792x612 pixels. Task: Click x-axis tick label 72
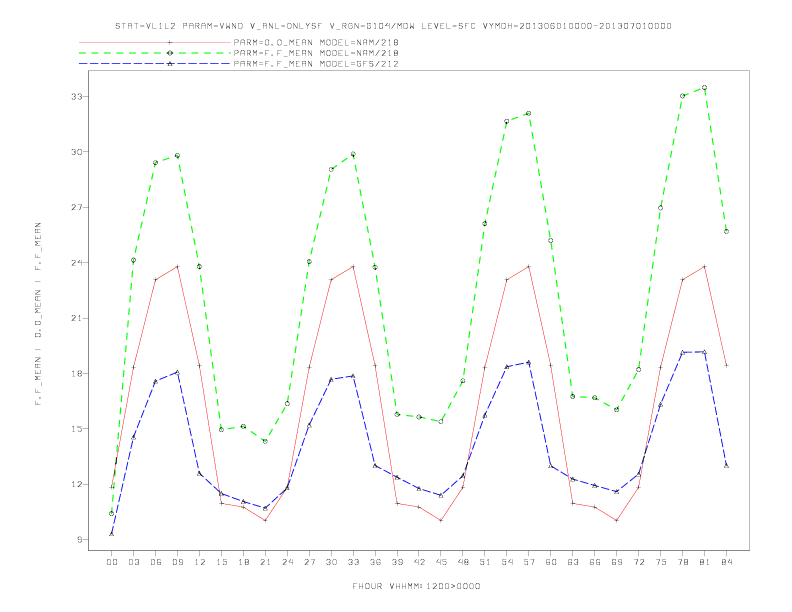tap(638, 562)
